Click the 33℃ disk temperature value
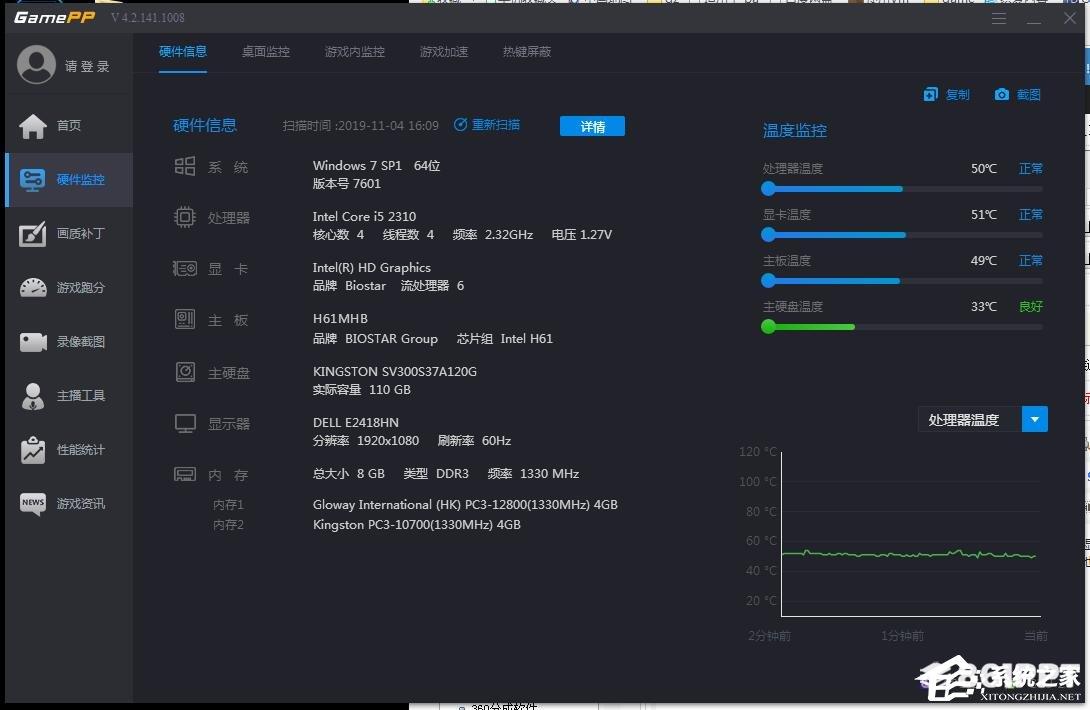The image size is (1090, 710). pos(984,306)
